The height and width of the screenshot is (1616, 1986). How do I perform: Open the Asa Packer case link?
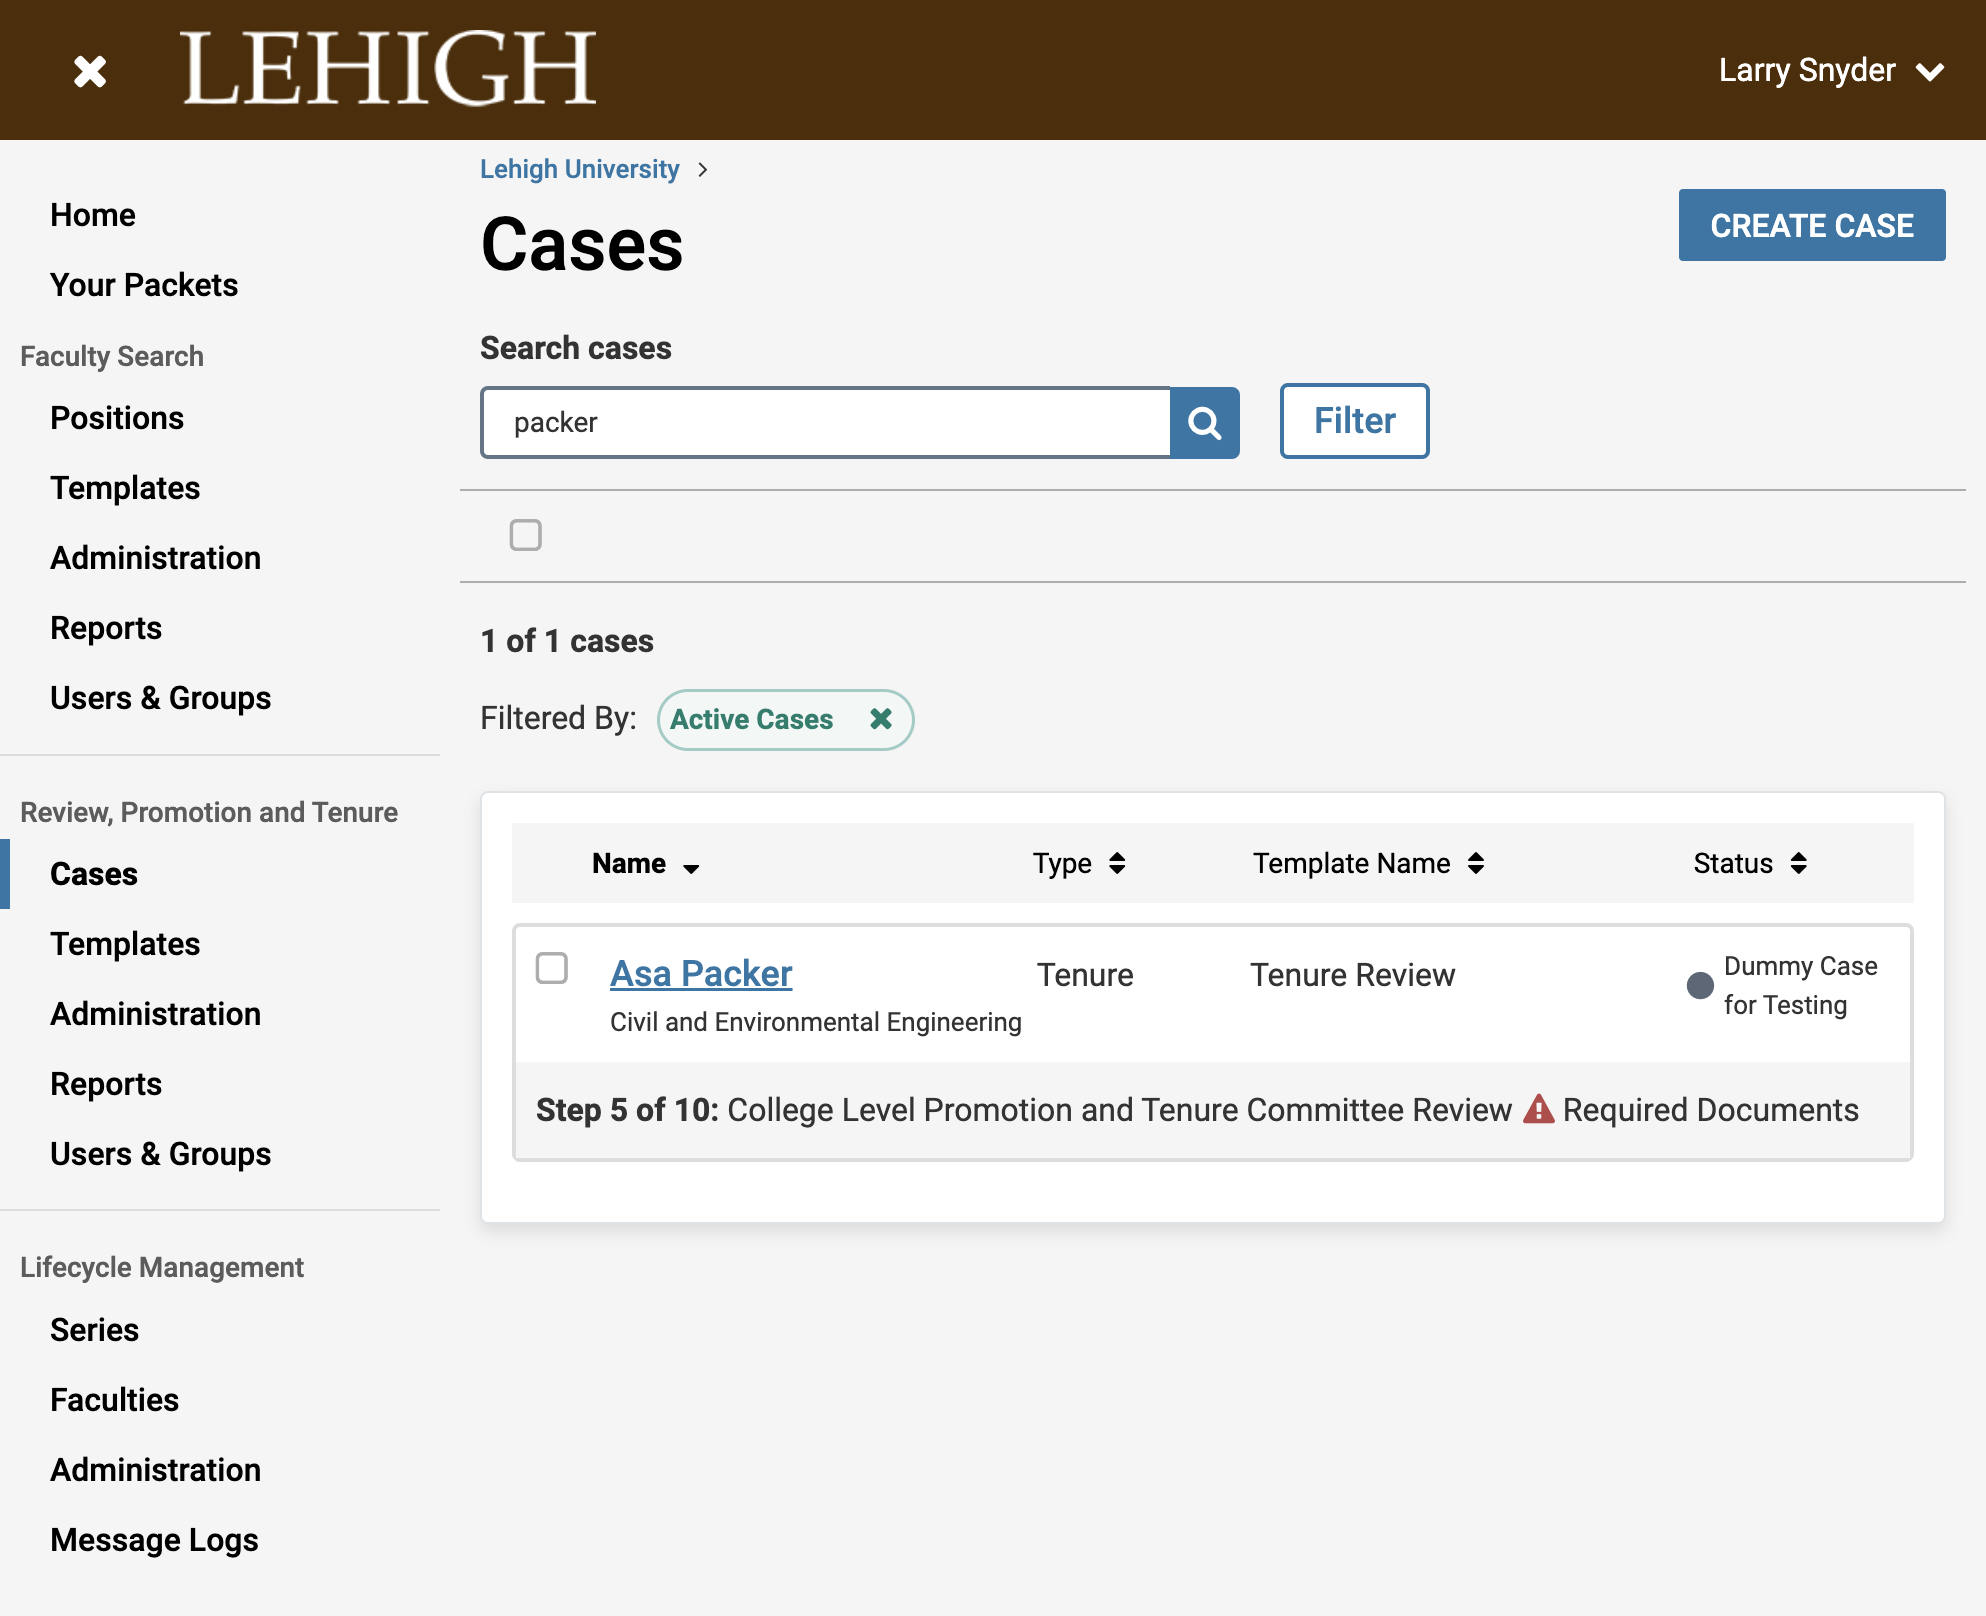pos(701,973)
